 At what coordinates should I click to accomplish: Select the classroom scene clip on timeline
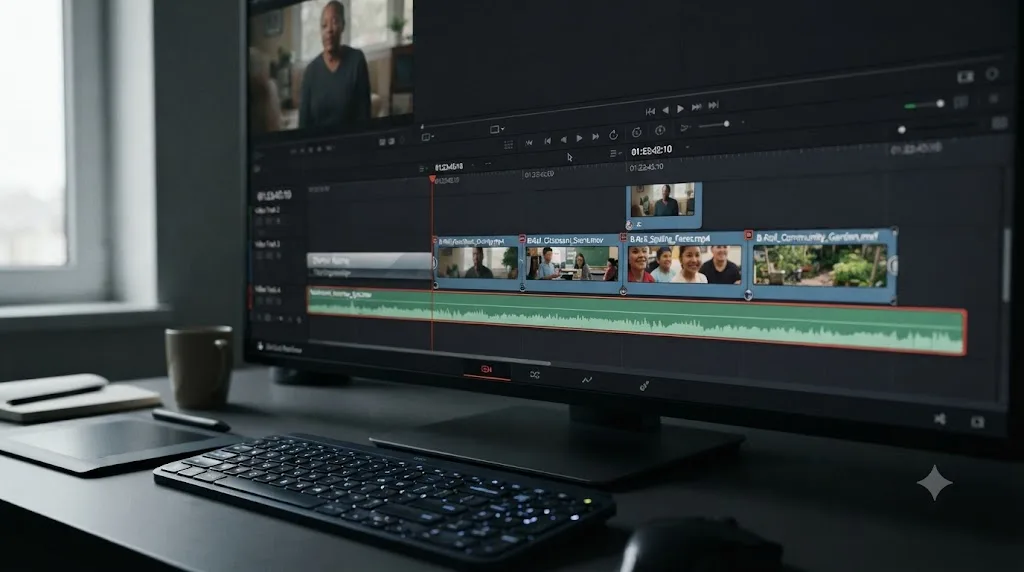[572, 262]
